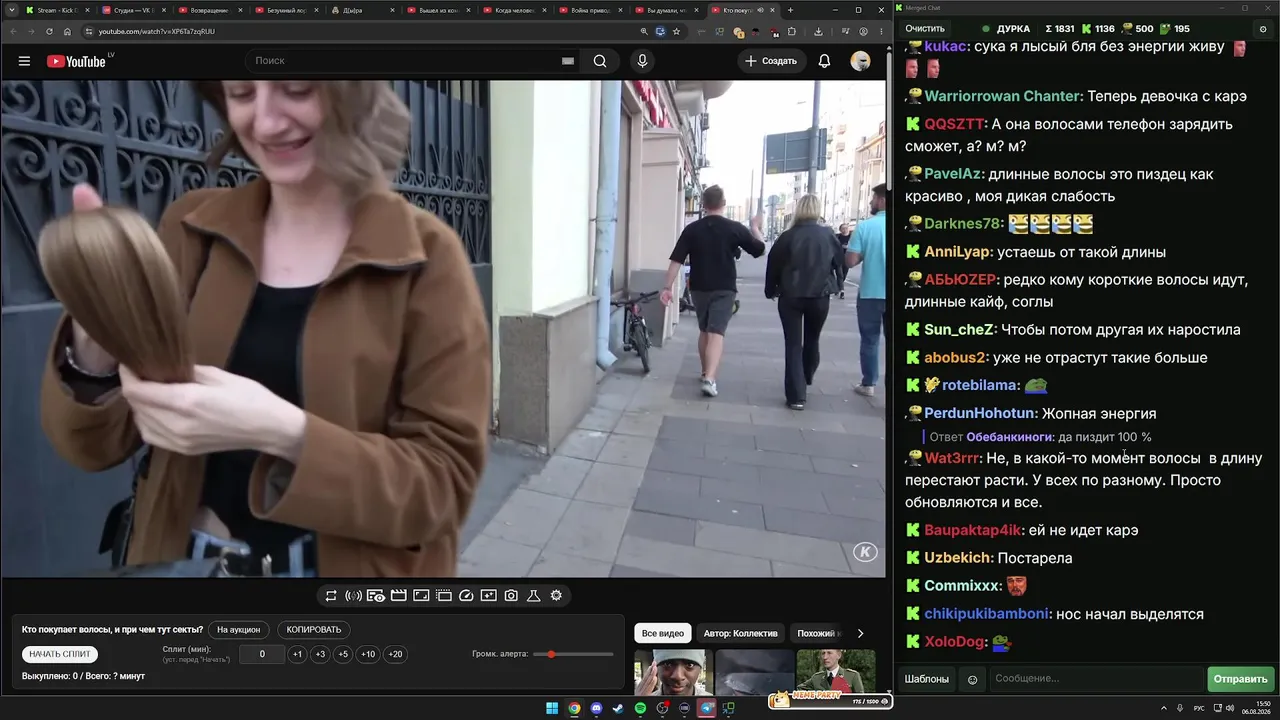Open the browser extensions puzzle icon

point(791,31)
